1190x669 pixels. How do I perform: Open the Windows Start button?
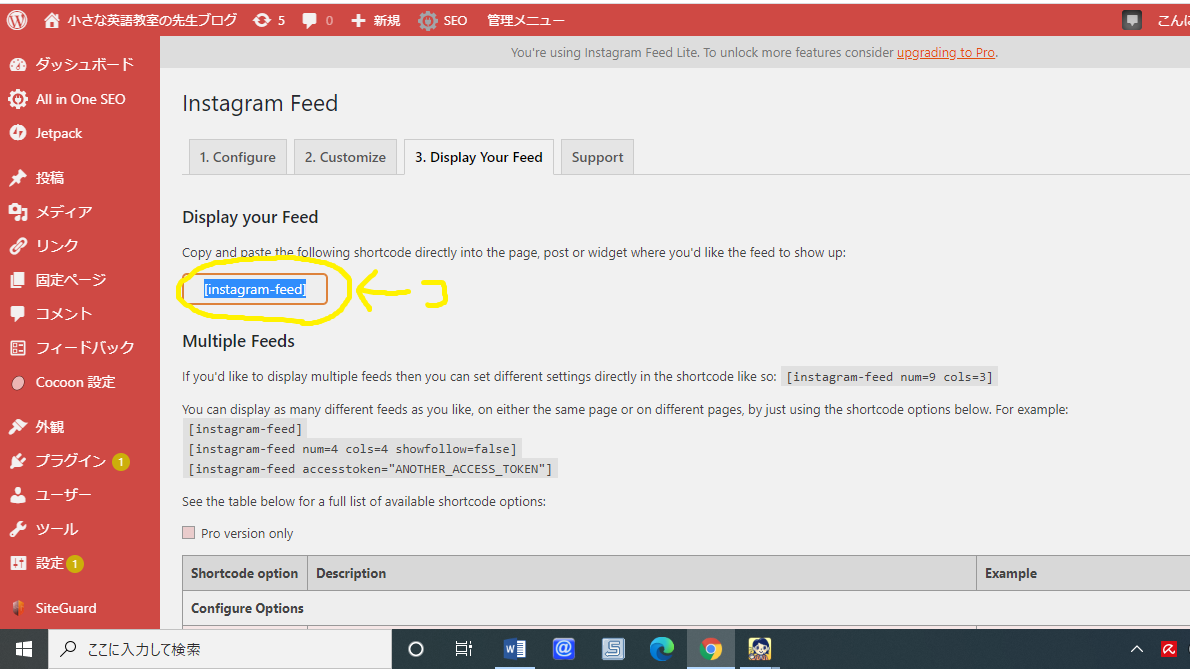click(x=24, y=649)
